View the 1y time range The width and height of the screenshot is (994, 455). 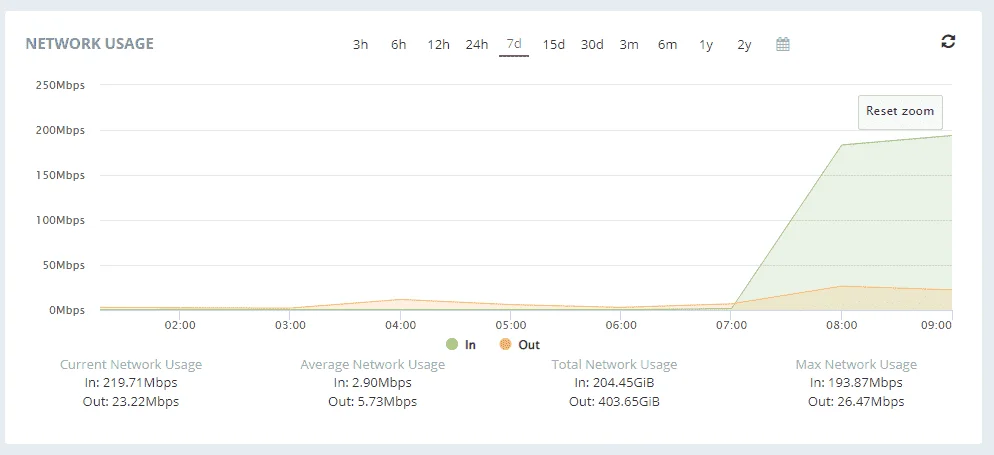click(x=706, y=44)
